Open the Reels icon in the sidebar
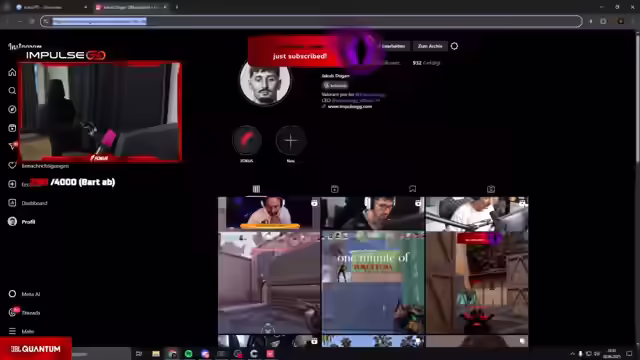 (x=12, y=128)
